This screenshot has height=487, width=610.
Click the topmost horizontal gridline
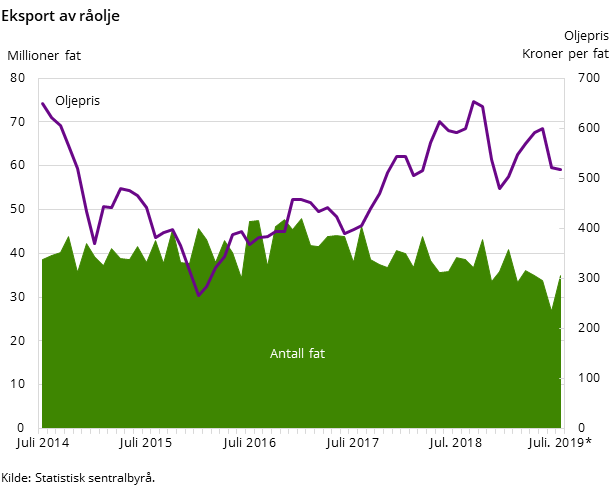[300, 121]
